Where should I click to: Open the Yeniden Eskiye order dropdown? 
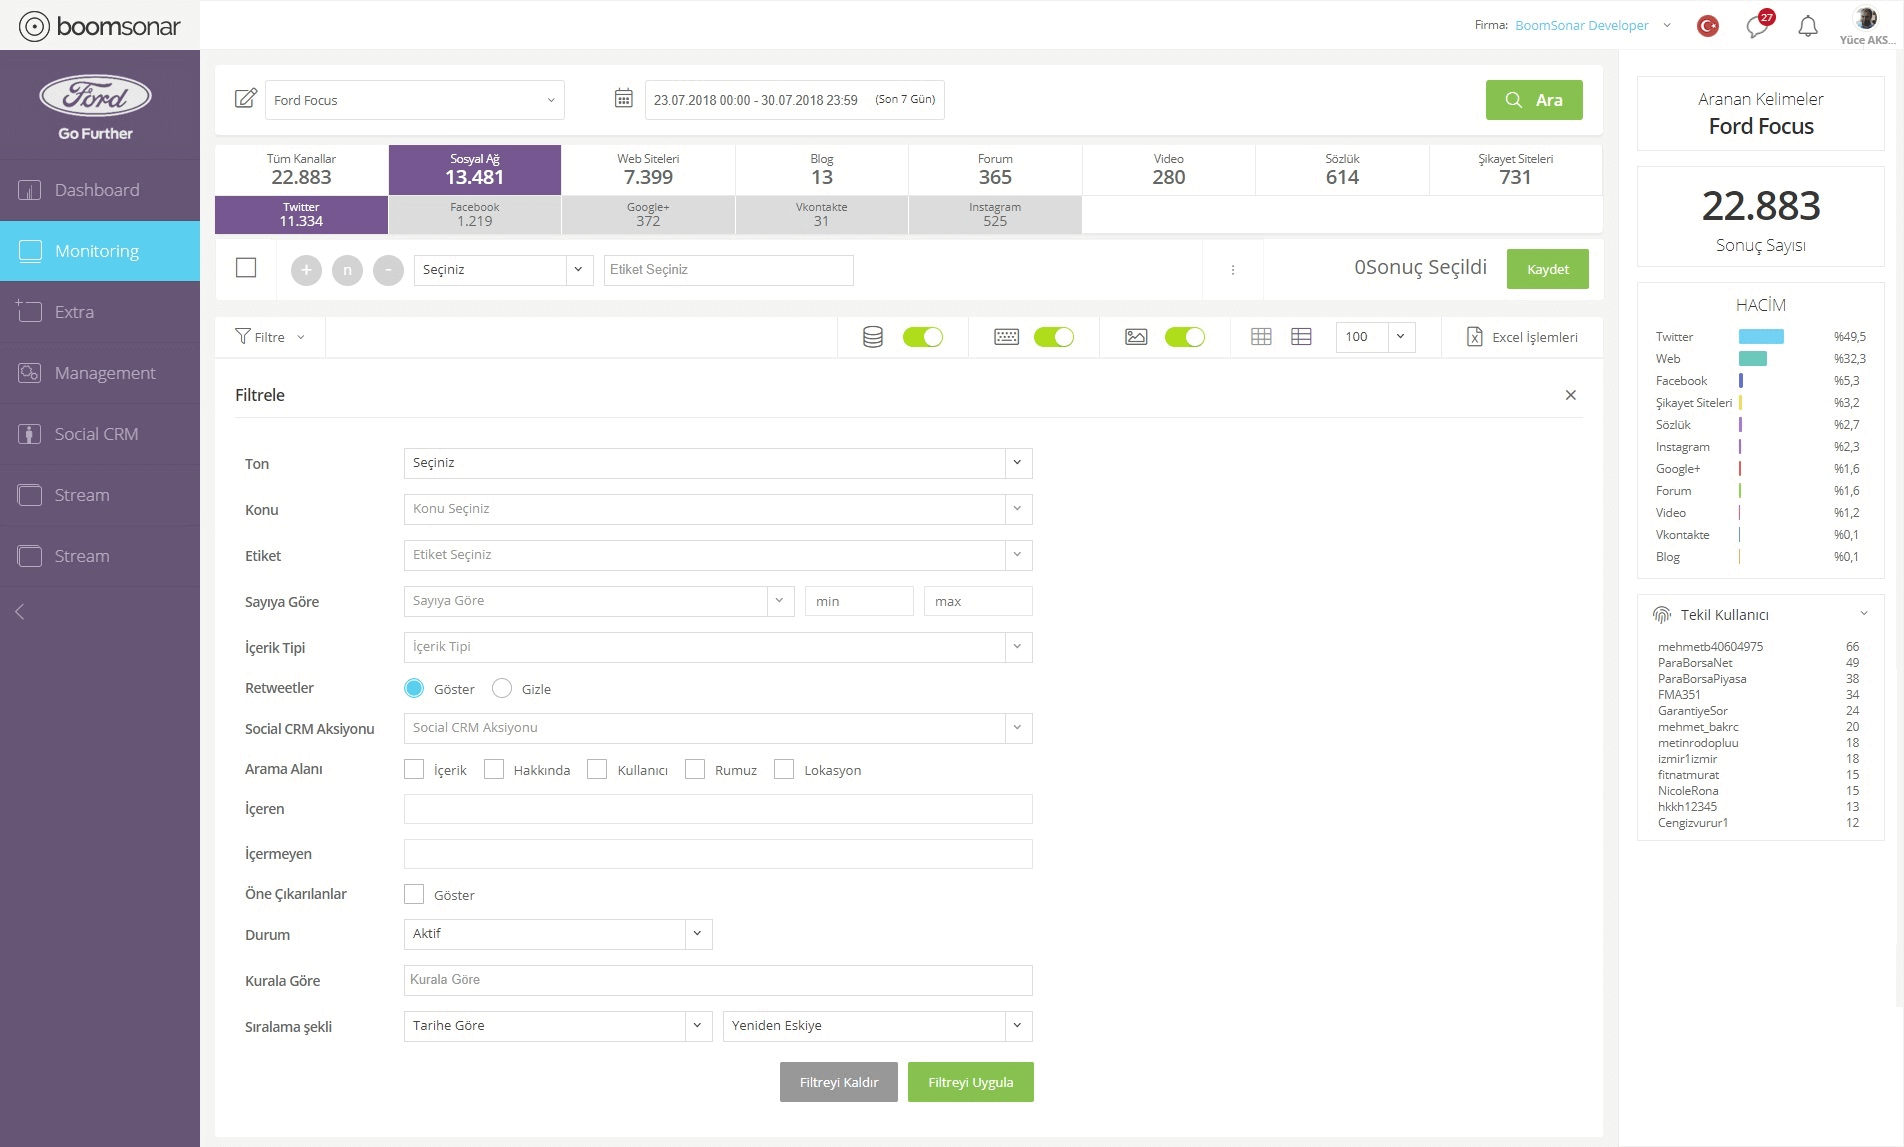tap(878, 1026)
